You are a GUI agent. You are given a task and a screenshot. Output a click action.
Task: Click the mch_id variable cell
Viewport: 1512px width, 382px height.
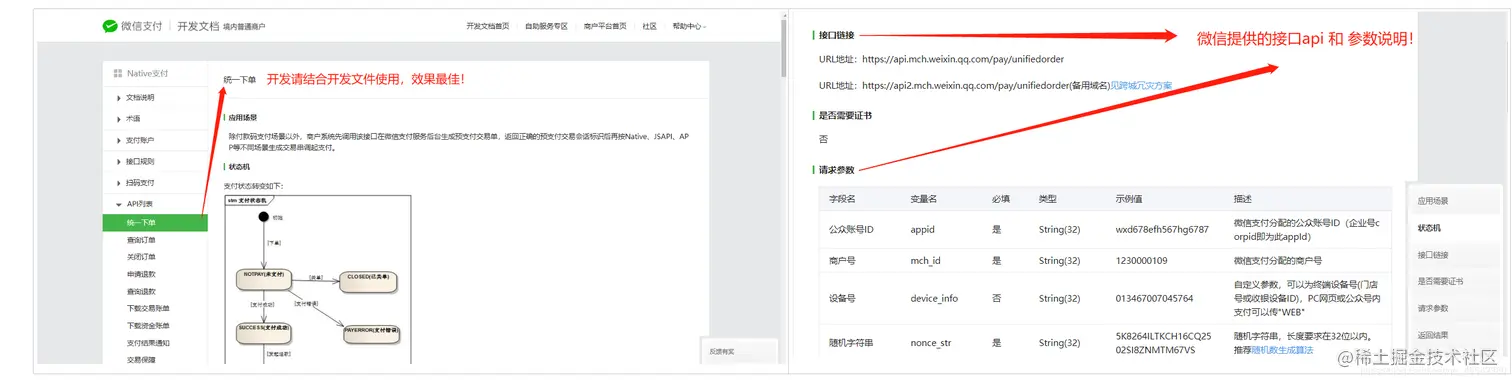coord(925,260)
